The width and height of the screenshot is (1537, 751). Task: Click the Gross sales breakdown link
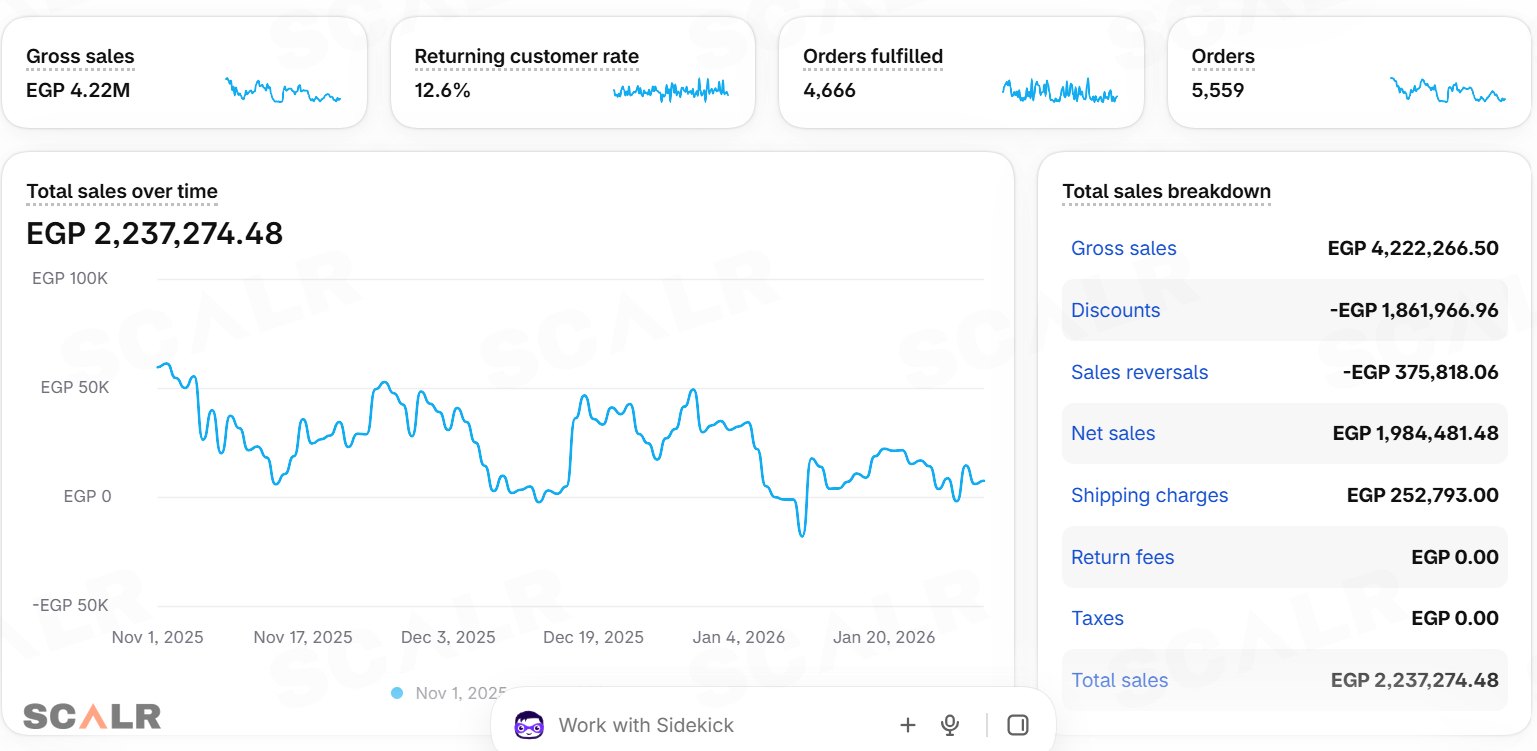1124,249
